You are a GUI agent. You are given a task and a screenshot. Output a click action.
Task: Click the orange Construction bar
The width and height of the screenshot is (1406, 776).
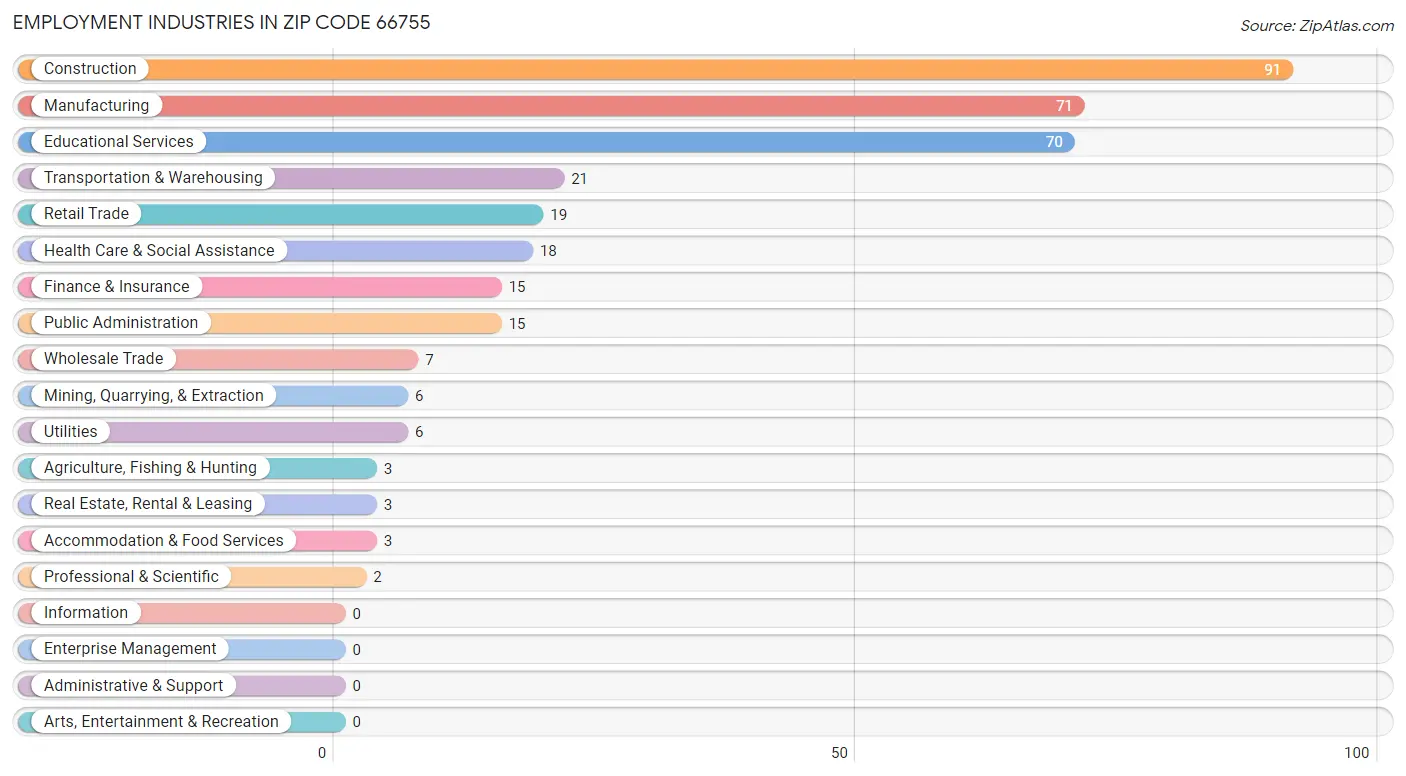656,69
